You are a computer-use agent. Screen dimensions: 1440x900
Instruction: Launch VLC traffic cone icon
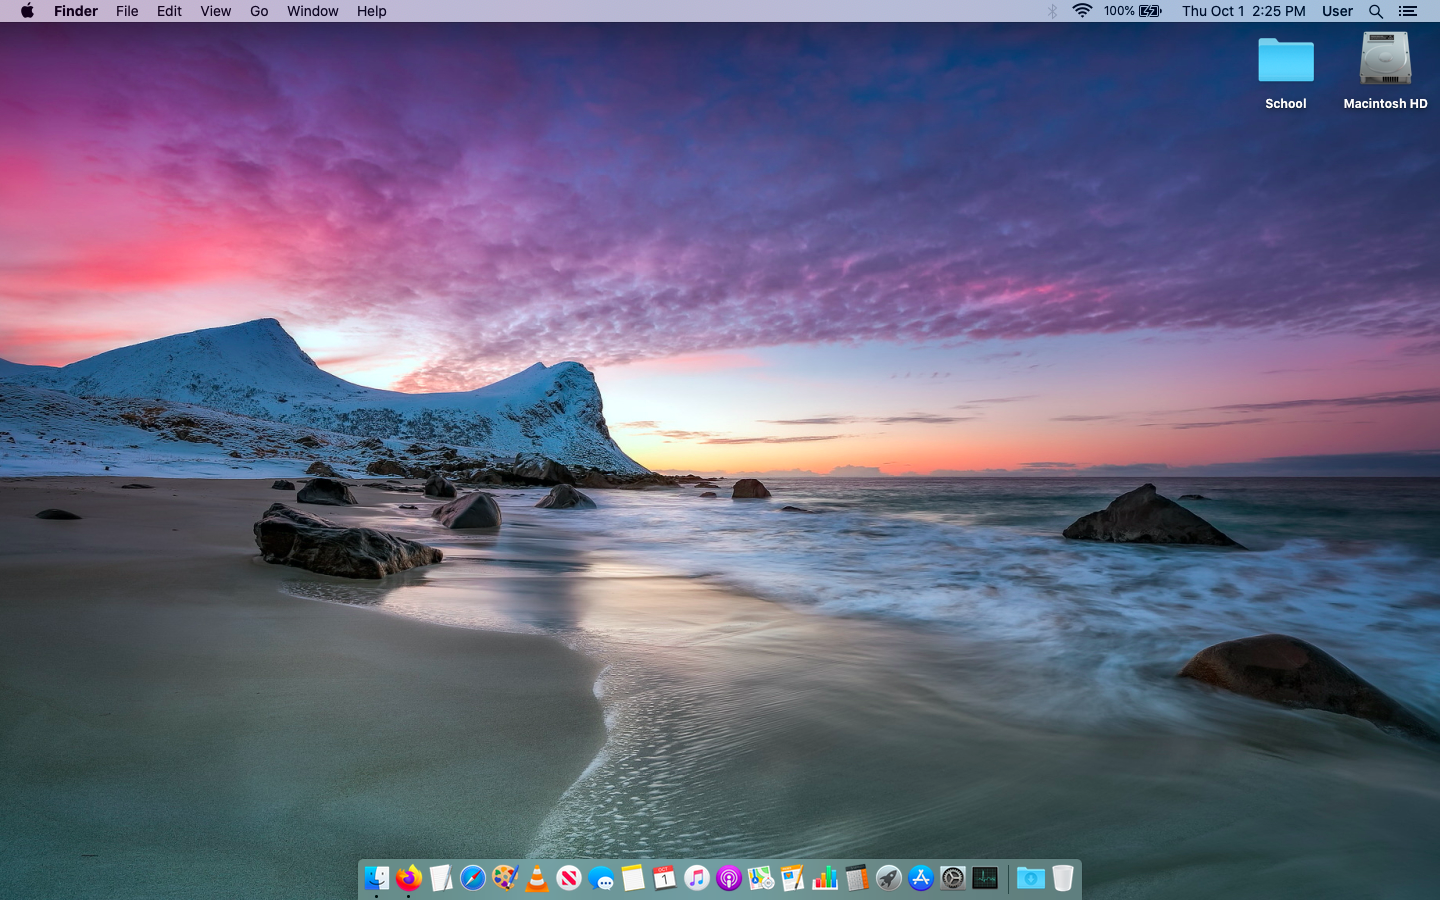click(537, 878)
